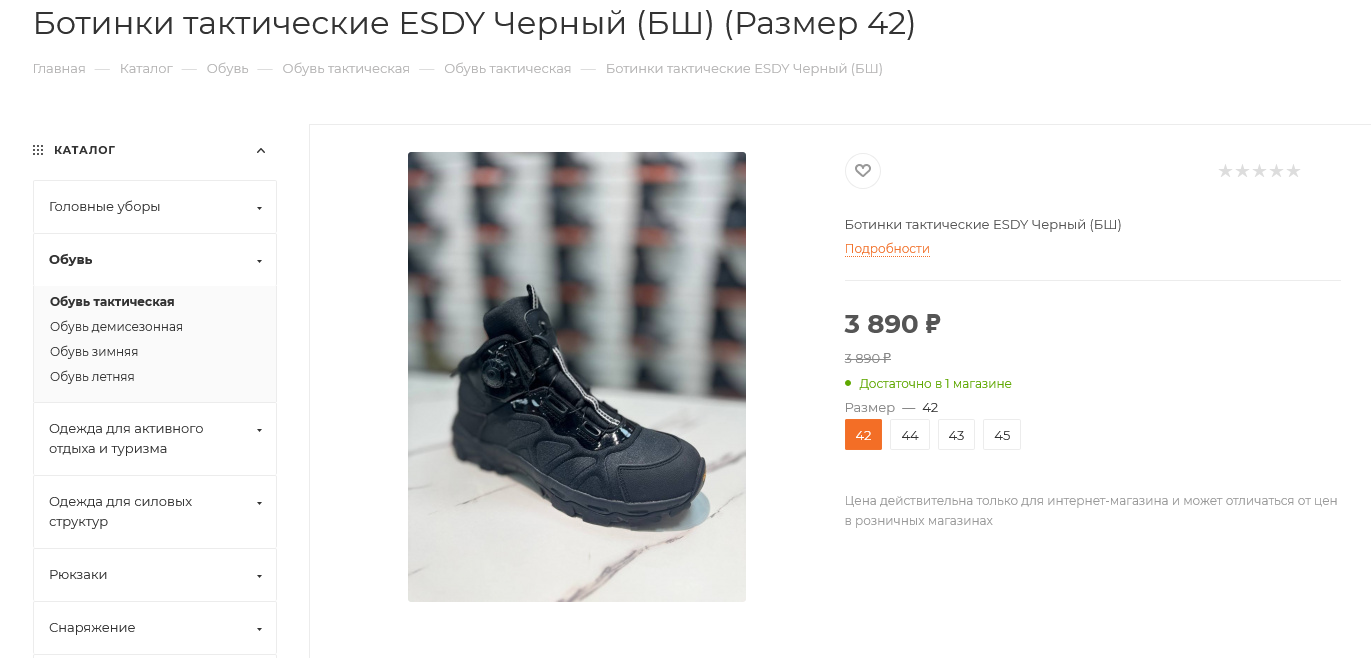Open the tactical boot product photo

coord(577,377)
